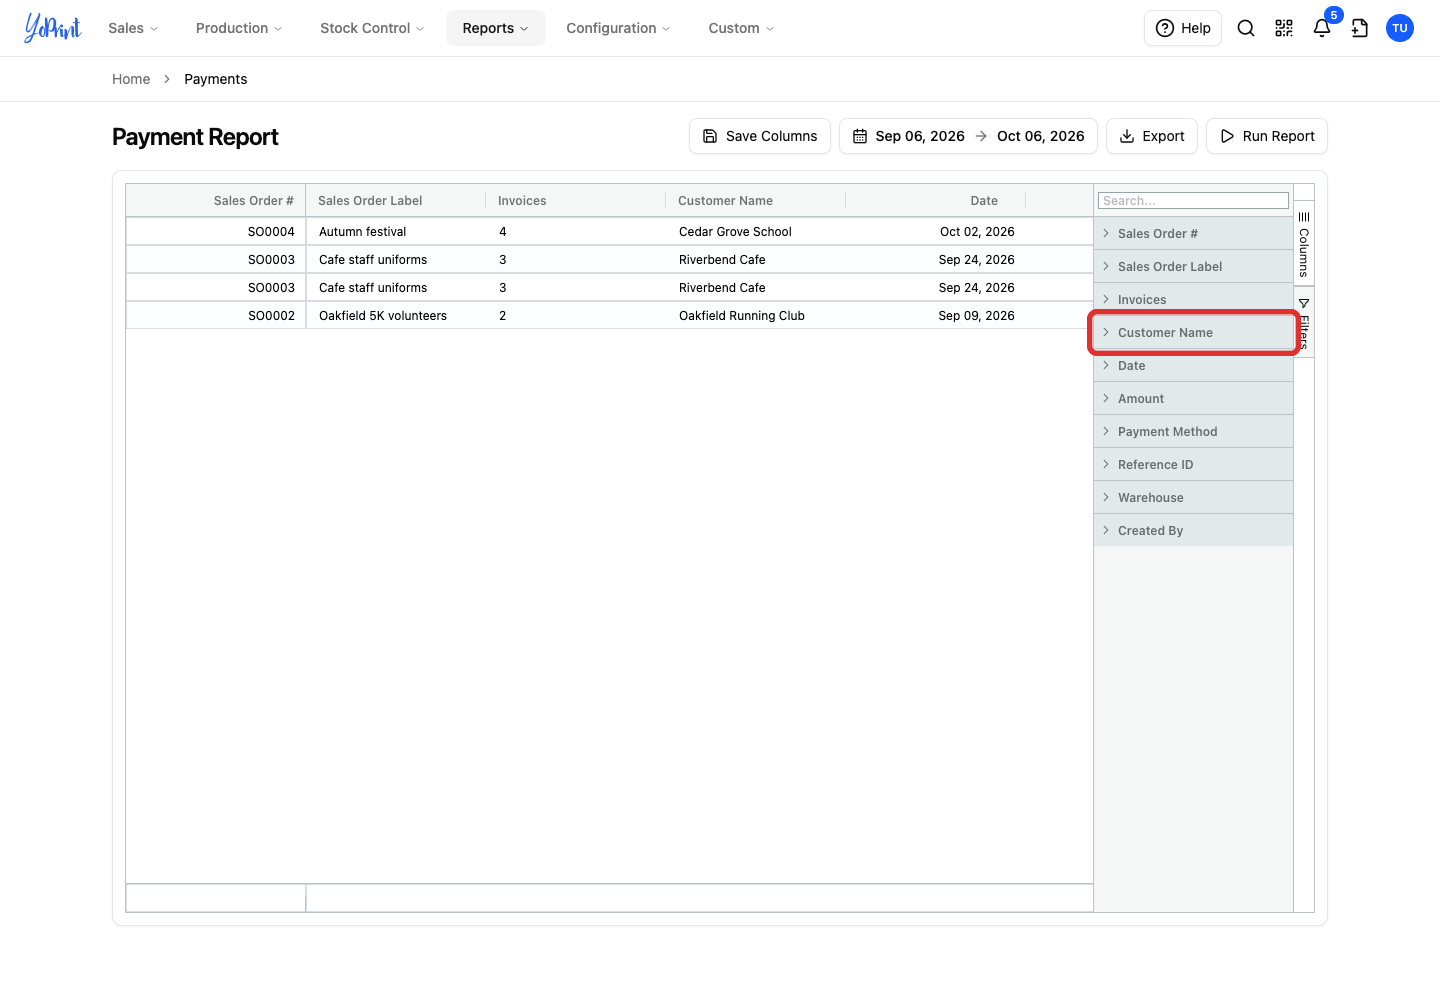Expand the Invoices filter
This screenshot has height=1000, width=1440.
(x=1193, y=299)
